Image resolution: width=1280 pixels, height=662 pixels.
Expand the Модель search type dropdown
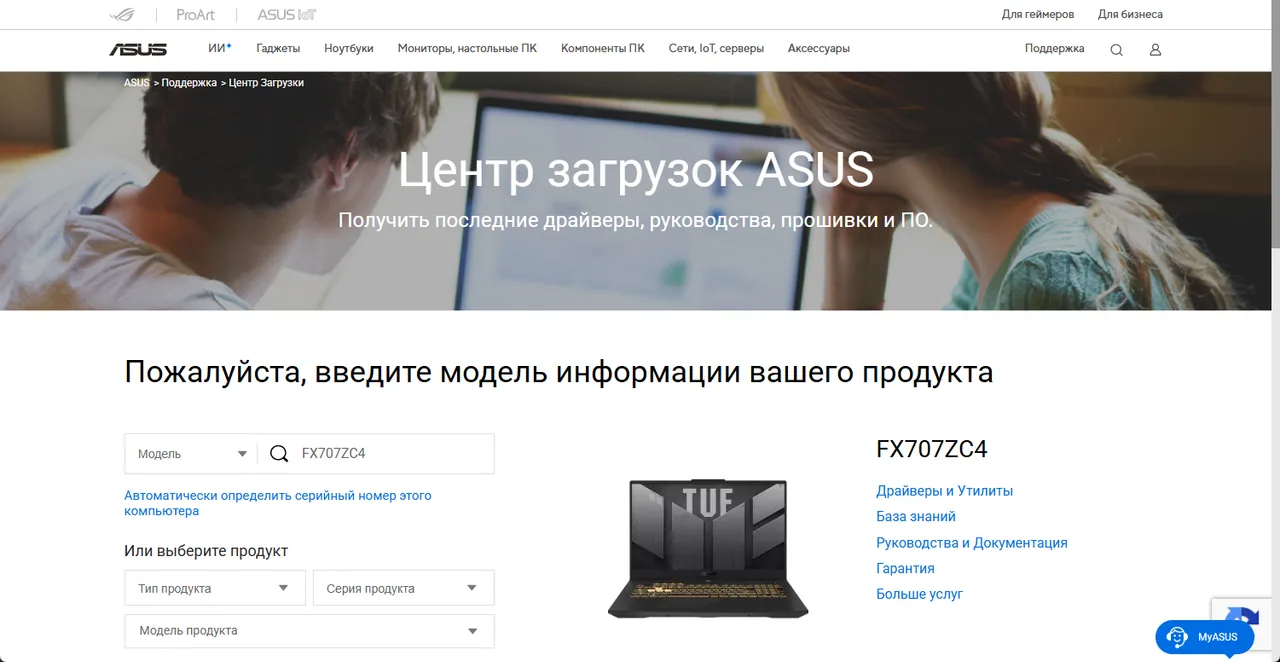(x=191, y=454)
